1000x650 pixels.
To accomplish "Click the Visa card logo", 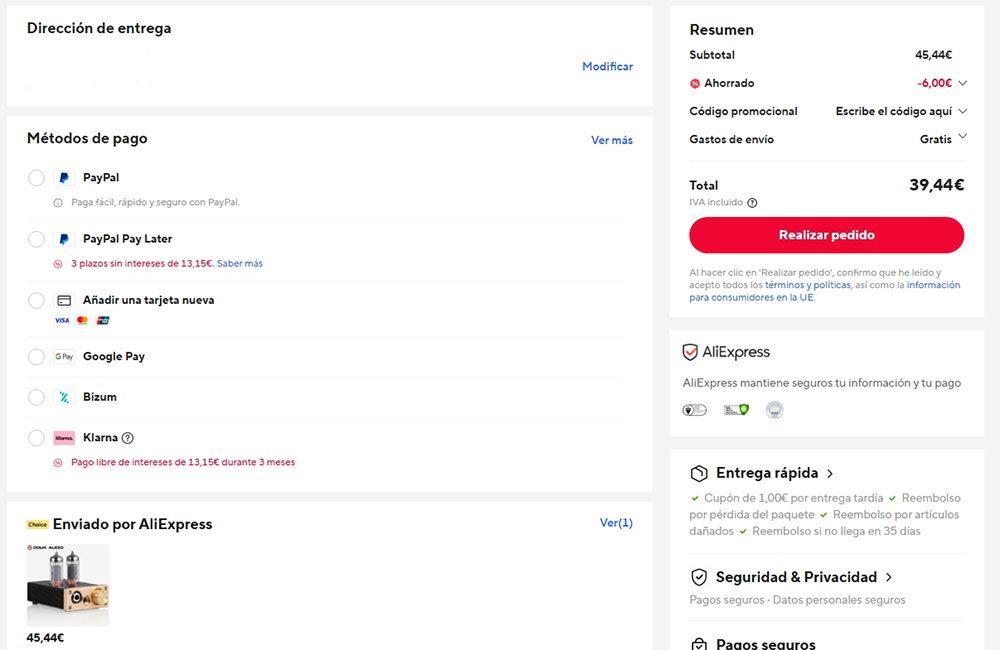I will tap(62, 321).
